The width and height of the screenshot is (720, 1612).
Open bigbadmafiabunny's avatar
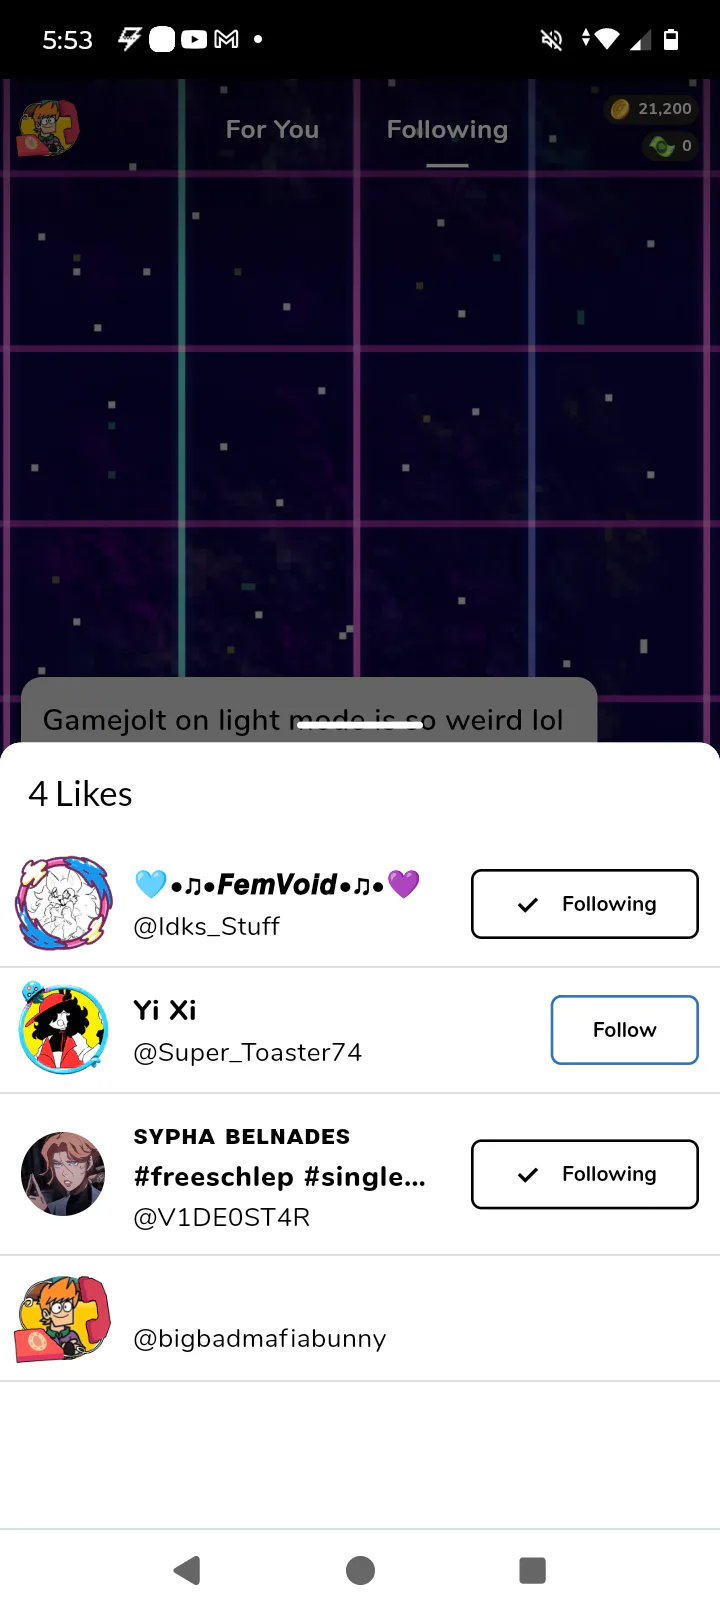[x=63, y=1319]
